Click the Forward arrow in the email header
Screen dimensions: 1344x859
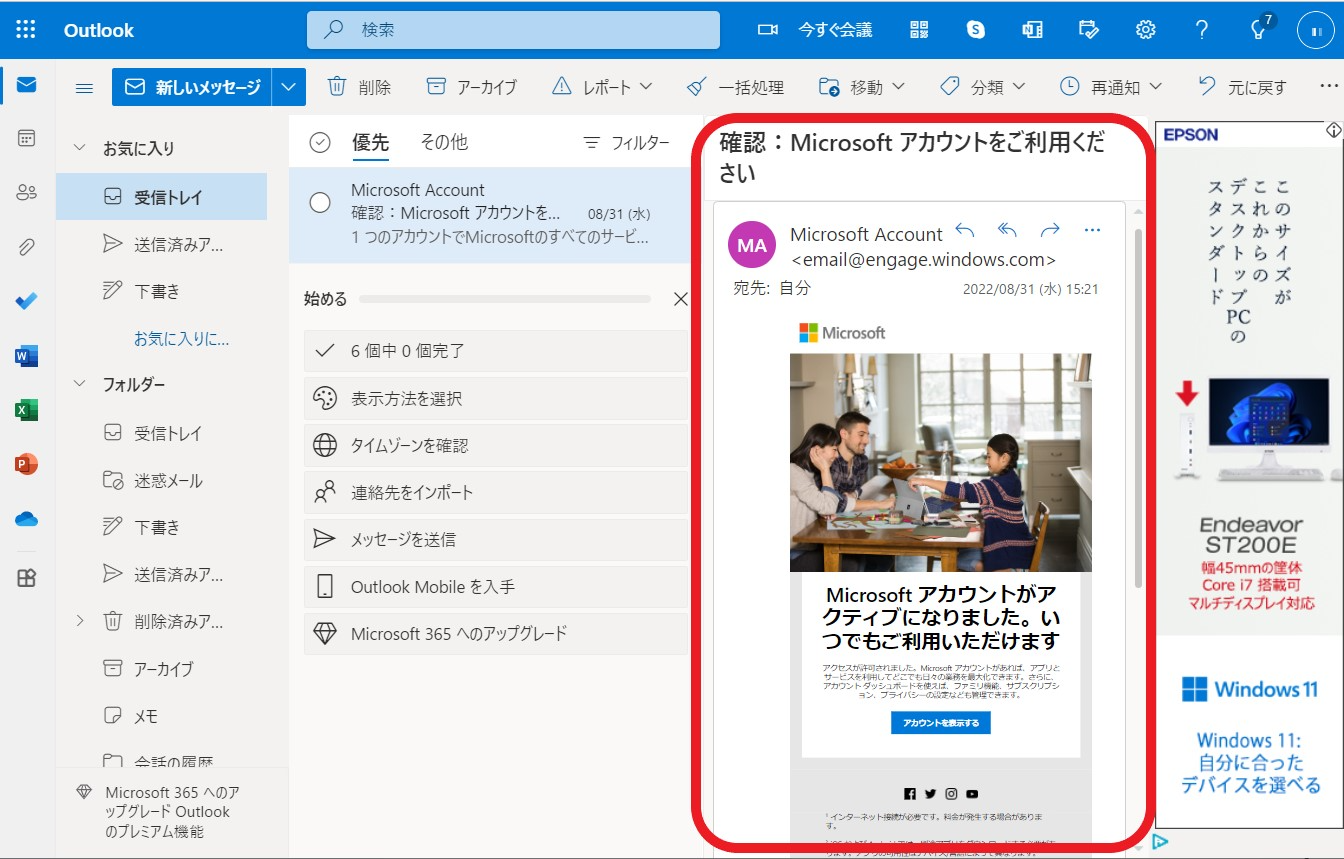pos(1050,230)
